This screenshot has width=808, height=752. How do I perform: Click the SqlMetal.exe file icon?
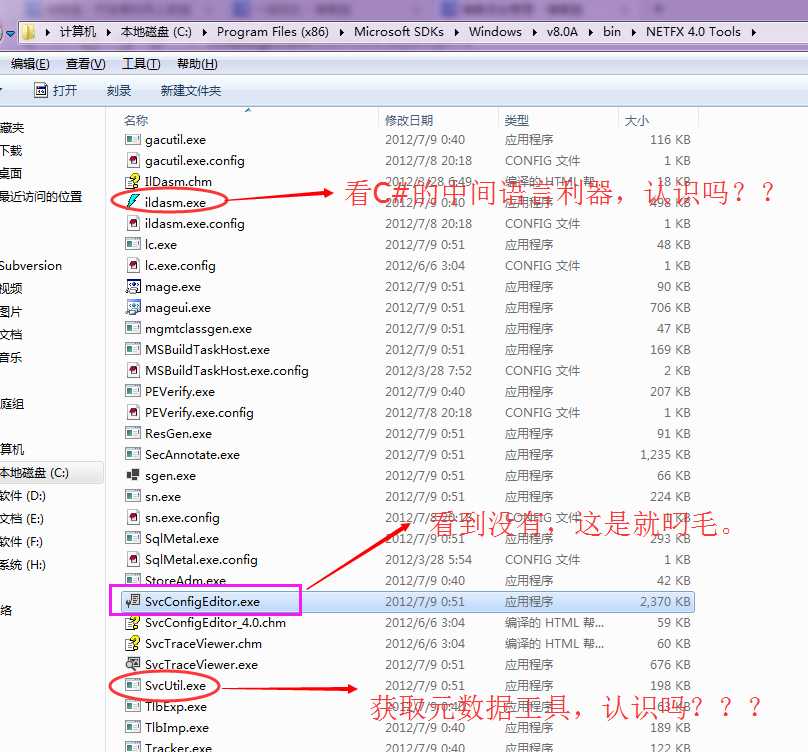(133, 539)
